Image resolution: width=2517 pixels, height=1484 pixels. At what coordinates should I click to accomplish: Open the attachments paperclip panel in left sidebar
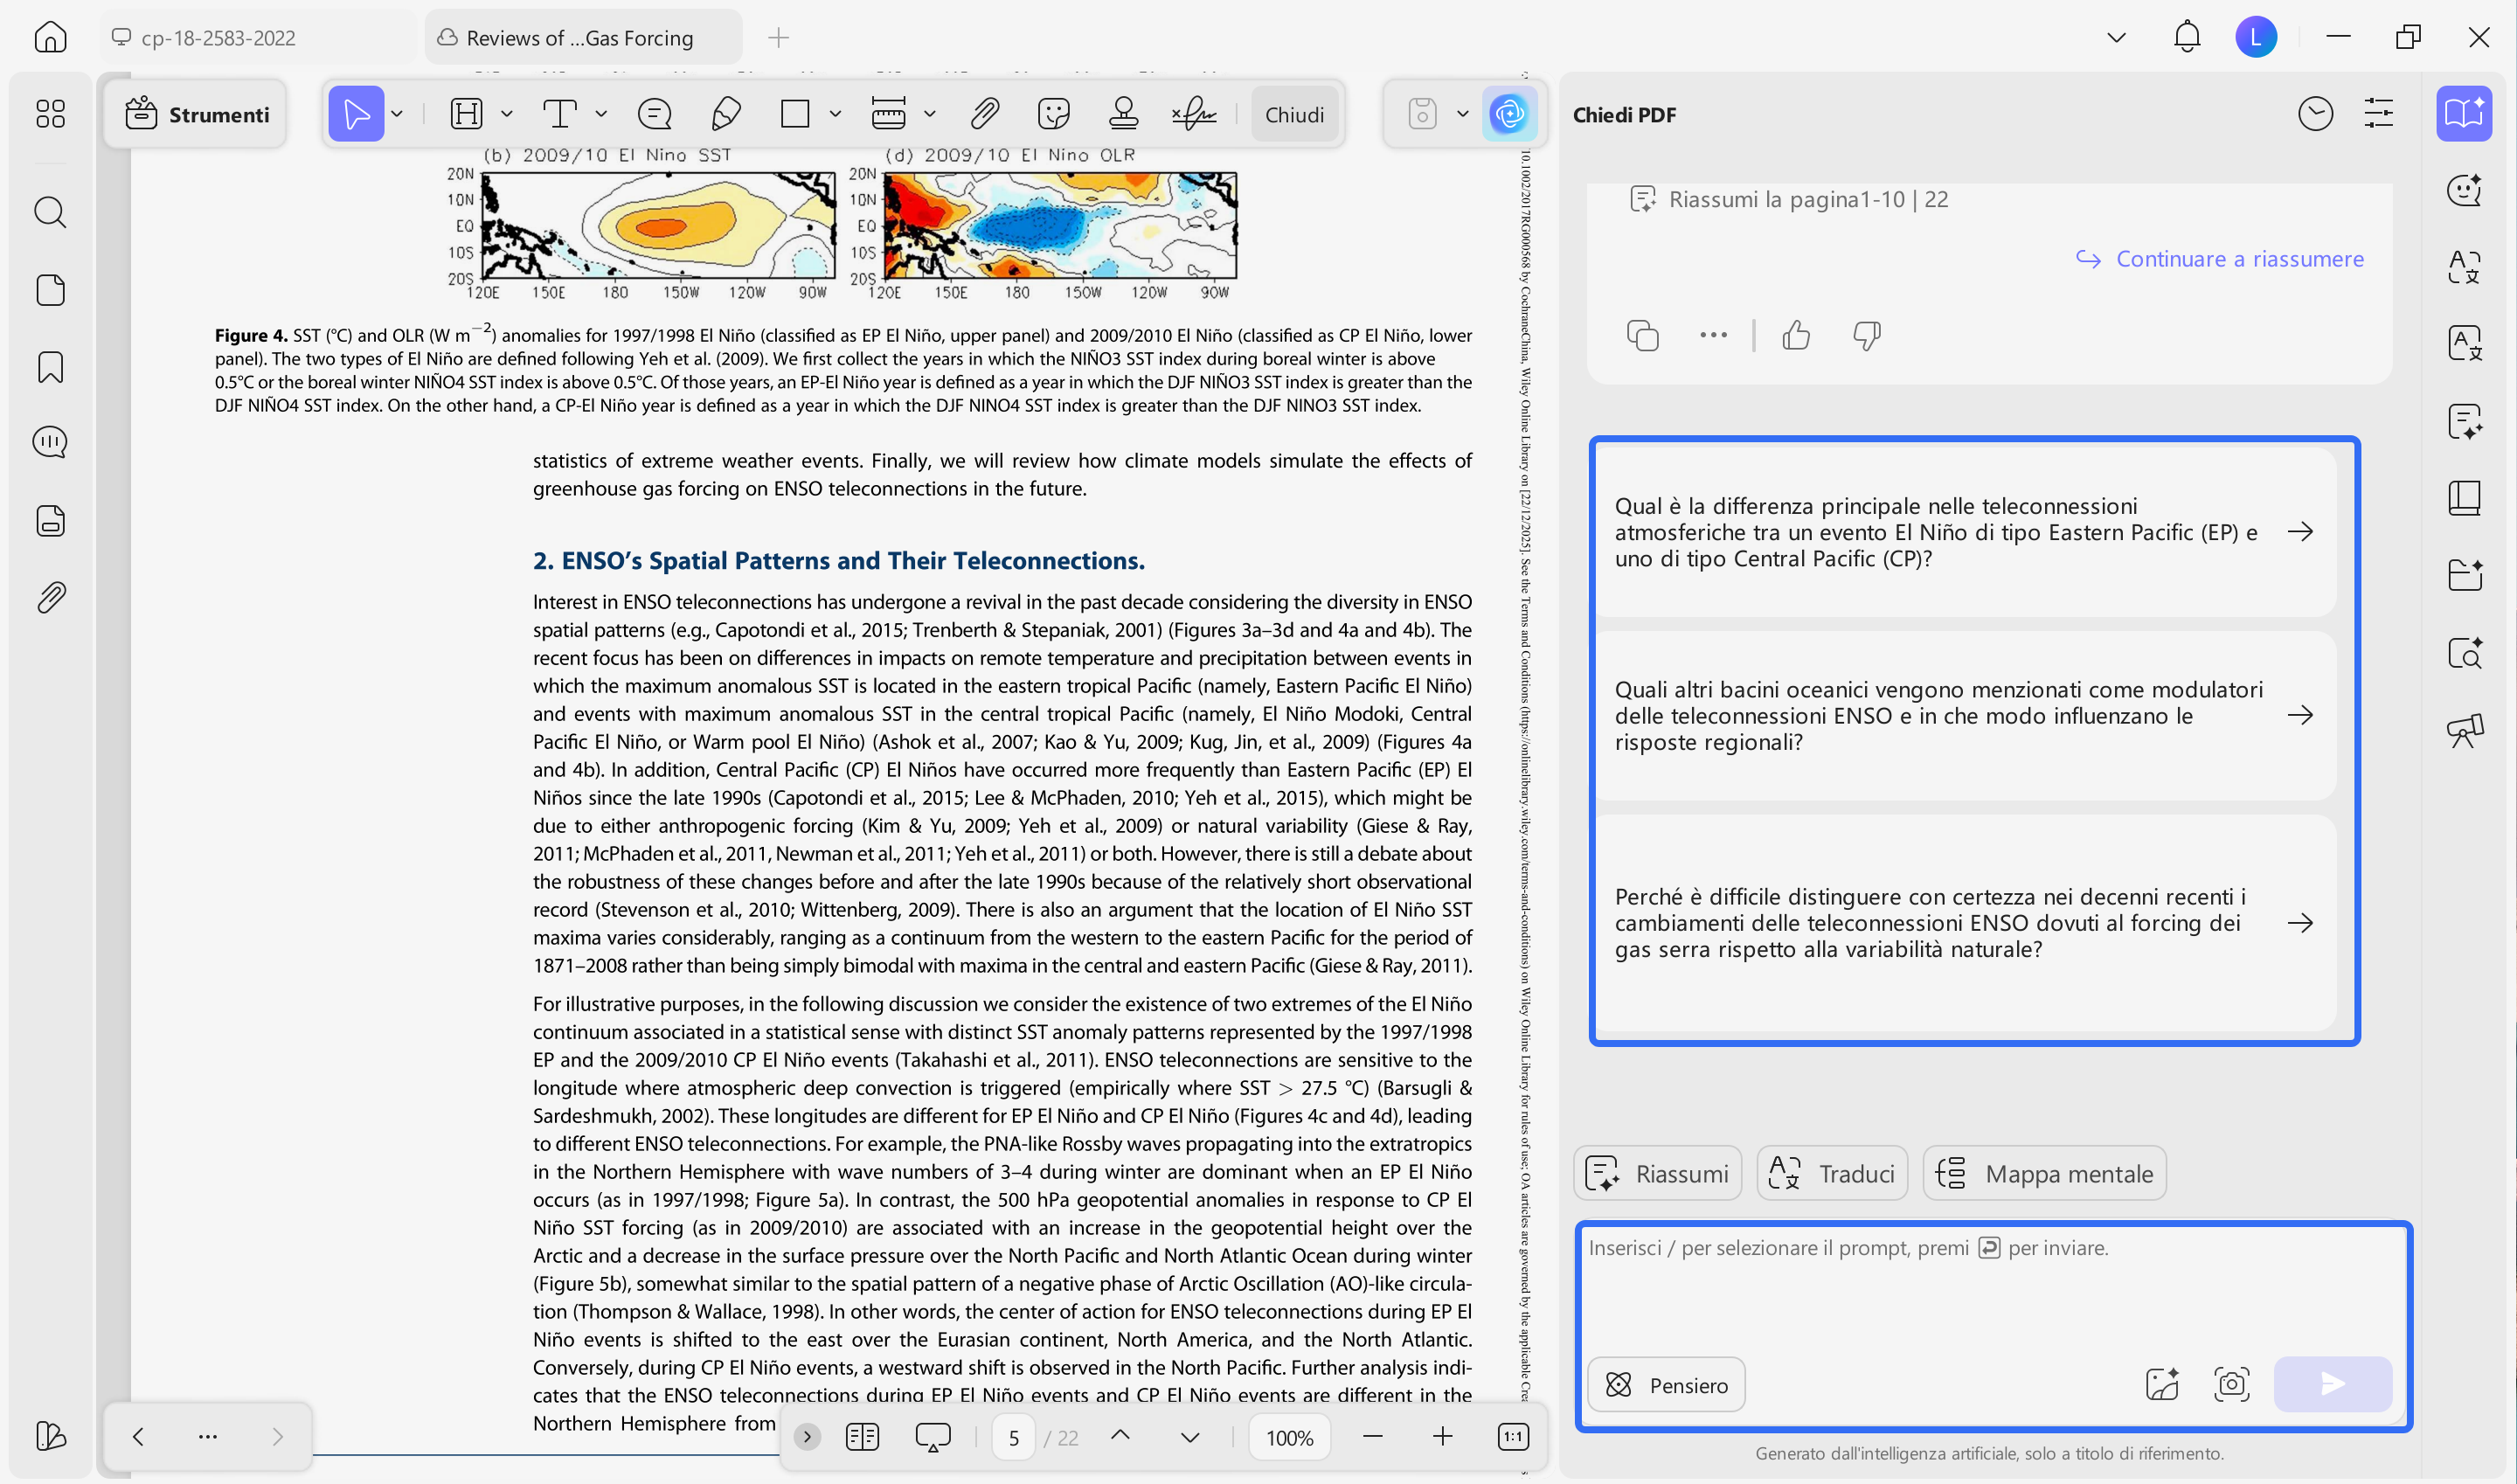click(x=50, y=598)
